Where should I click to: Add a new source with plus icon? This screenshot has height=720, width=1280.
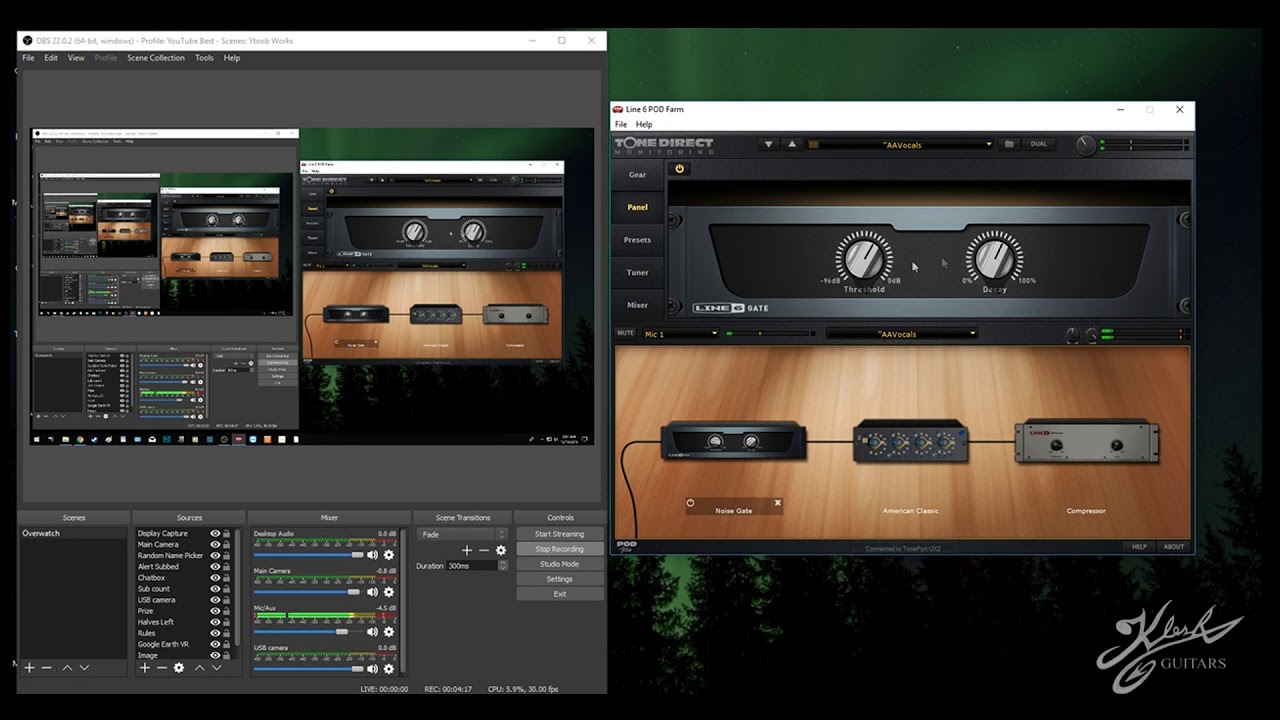pos(145,667)
